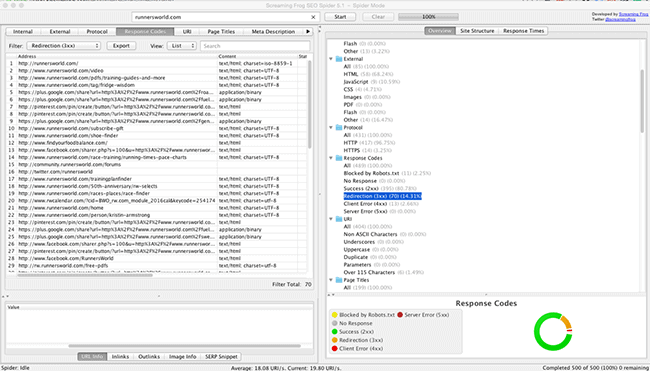Switch to the External tab
The width and height of the screenshot is (650, 371).
[60, 32]
